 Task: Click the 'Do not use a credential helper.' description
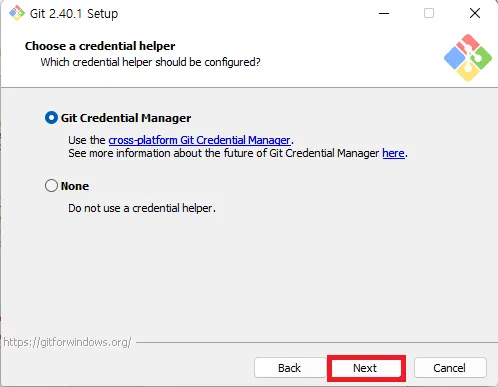pos(142,208)
